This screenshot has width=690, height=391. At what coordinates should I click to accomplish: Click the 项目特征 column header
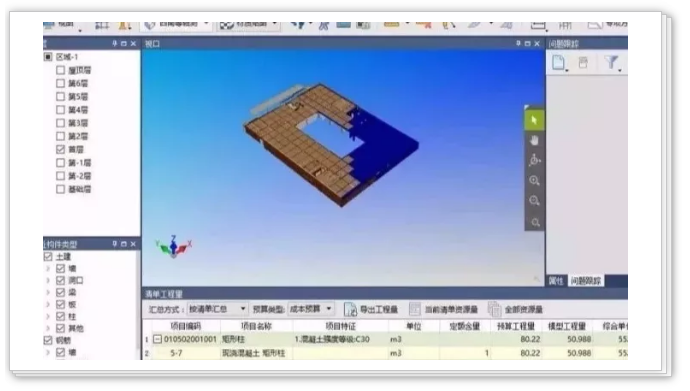[340, 326]
